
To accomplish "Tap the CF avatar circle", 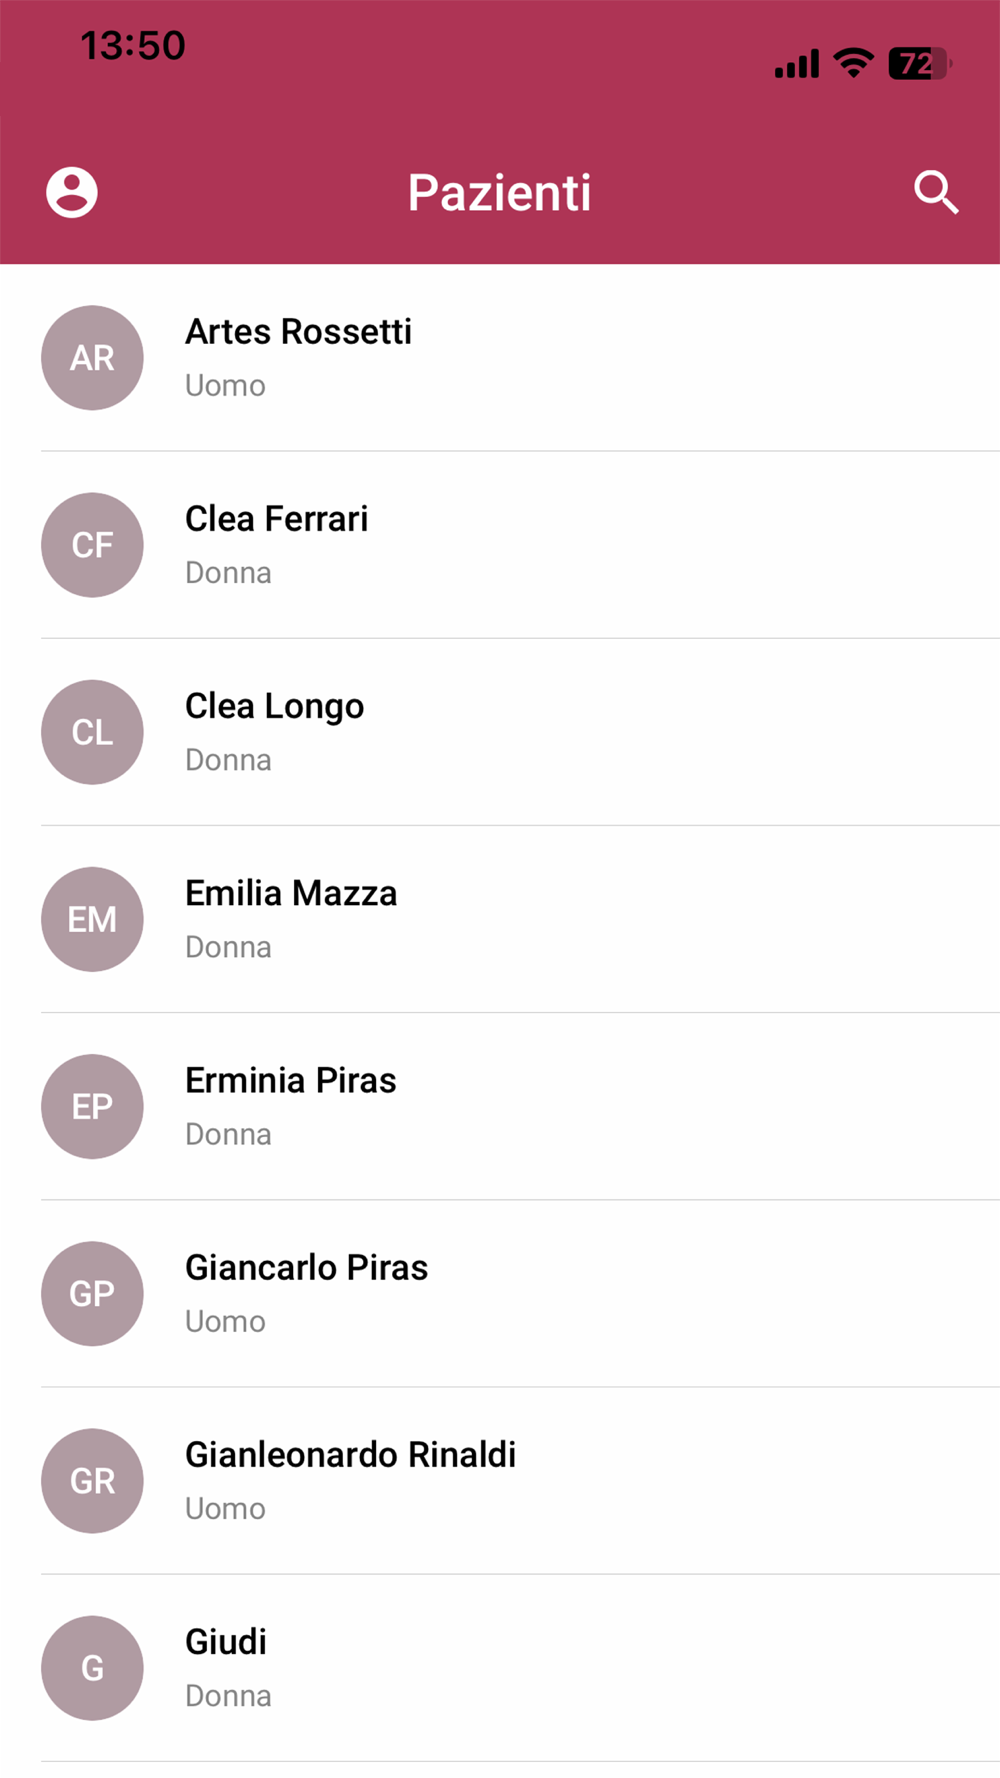I will pyautogui.click(x=92, y=545).
